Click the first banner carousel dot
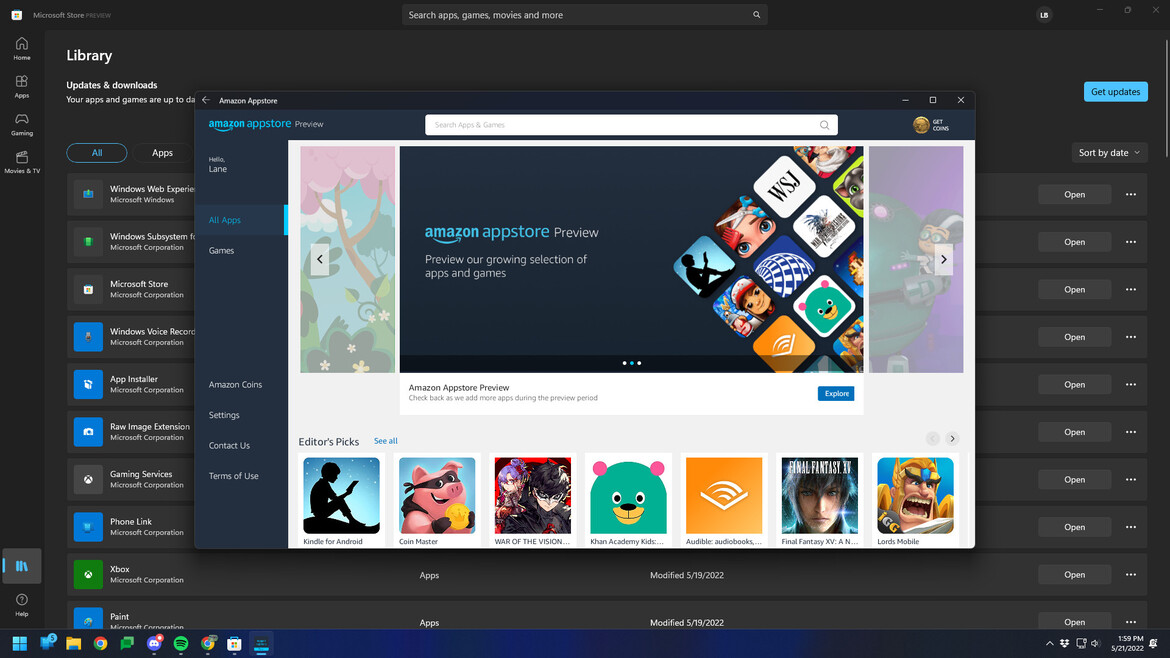 625,363
